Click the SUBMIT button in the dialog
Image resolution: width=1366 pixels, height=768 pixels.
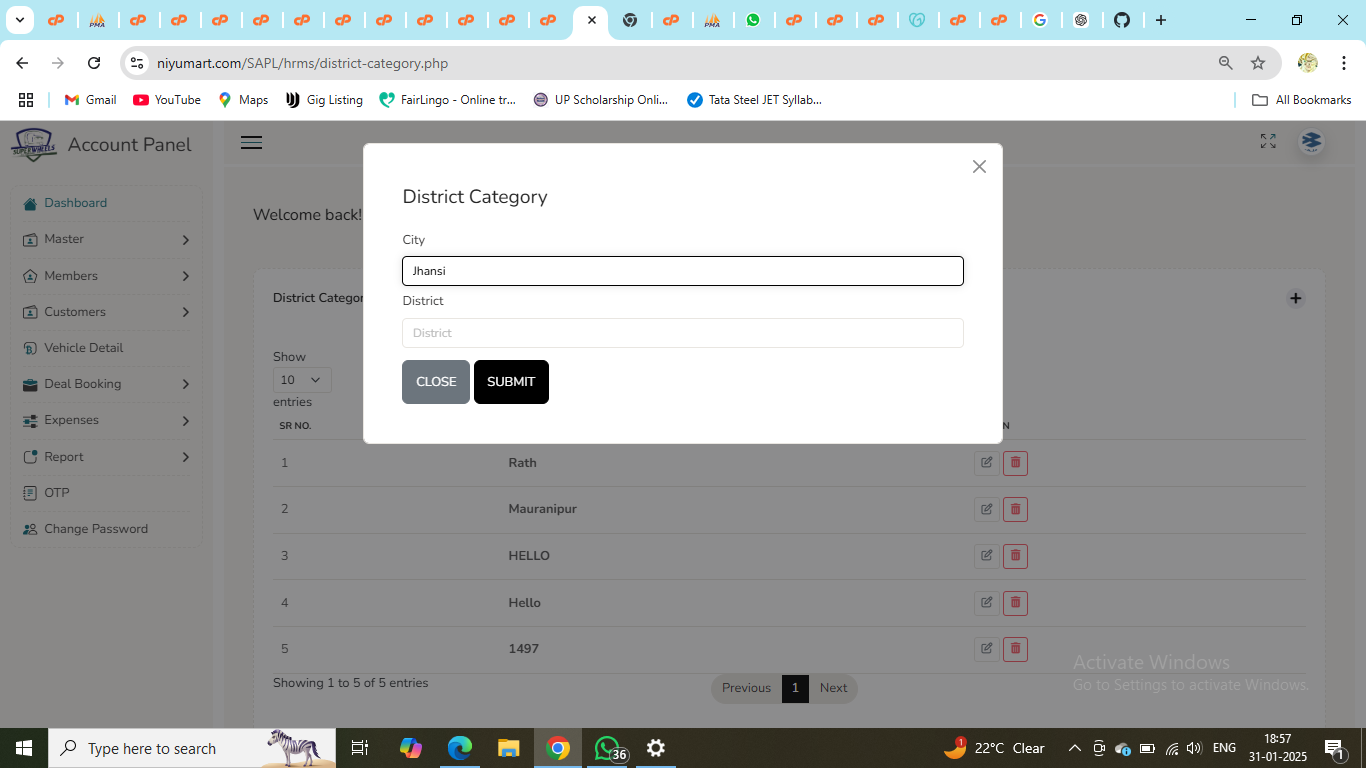coord(511,382)
